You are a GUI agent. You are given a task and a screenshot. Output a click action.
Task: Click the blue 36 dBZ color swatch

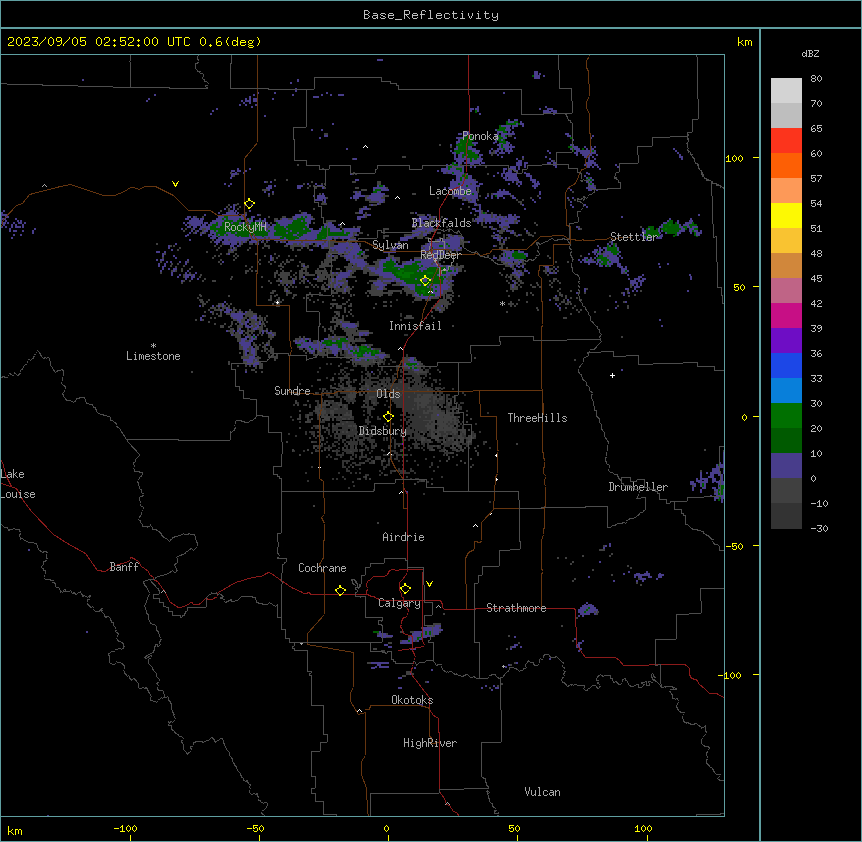tap(786, 365)
